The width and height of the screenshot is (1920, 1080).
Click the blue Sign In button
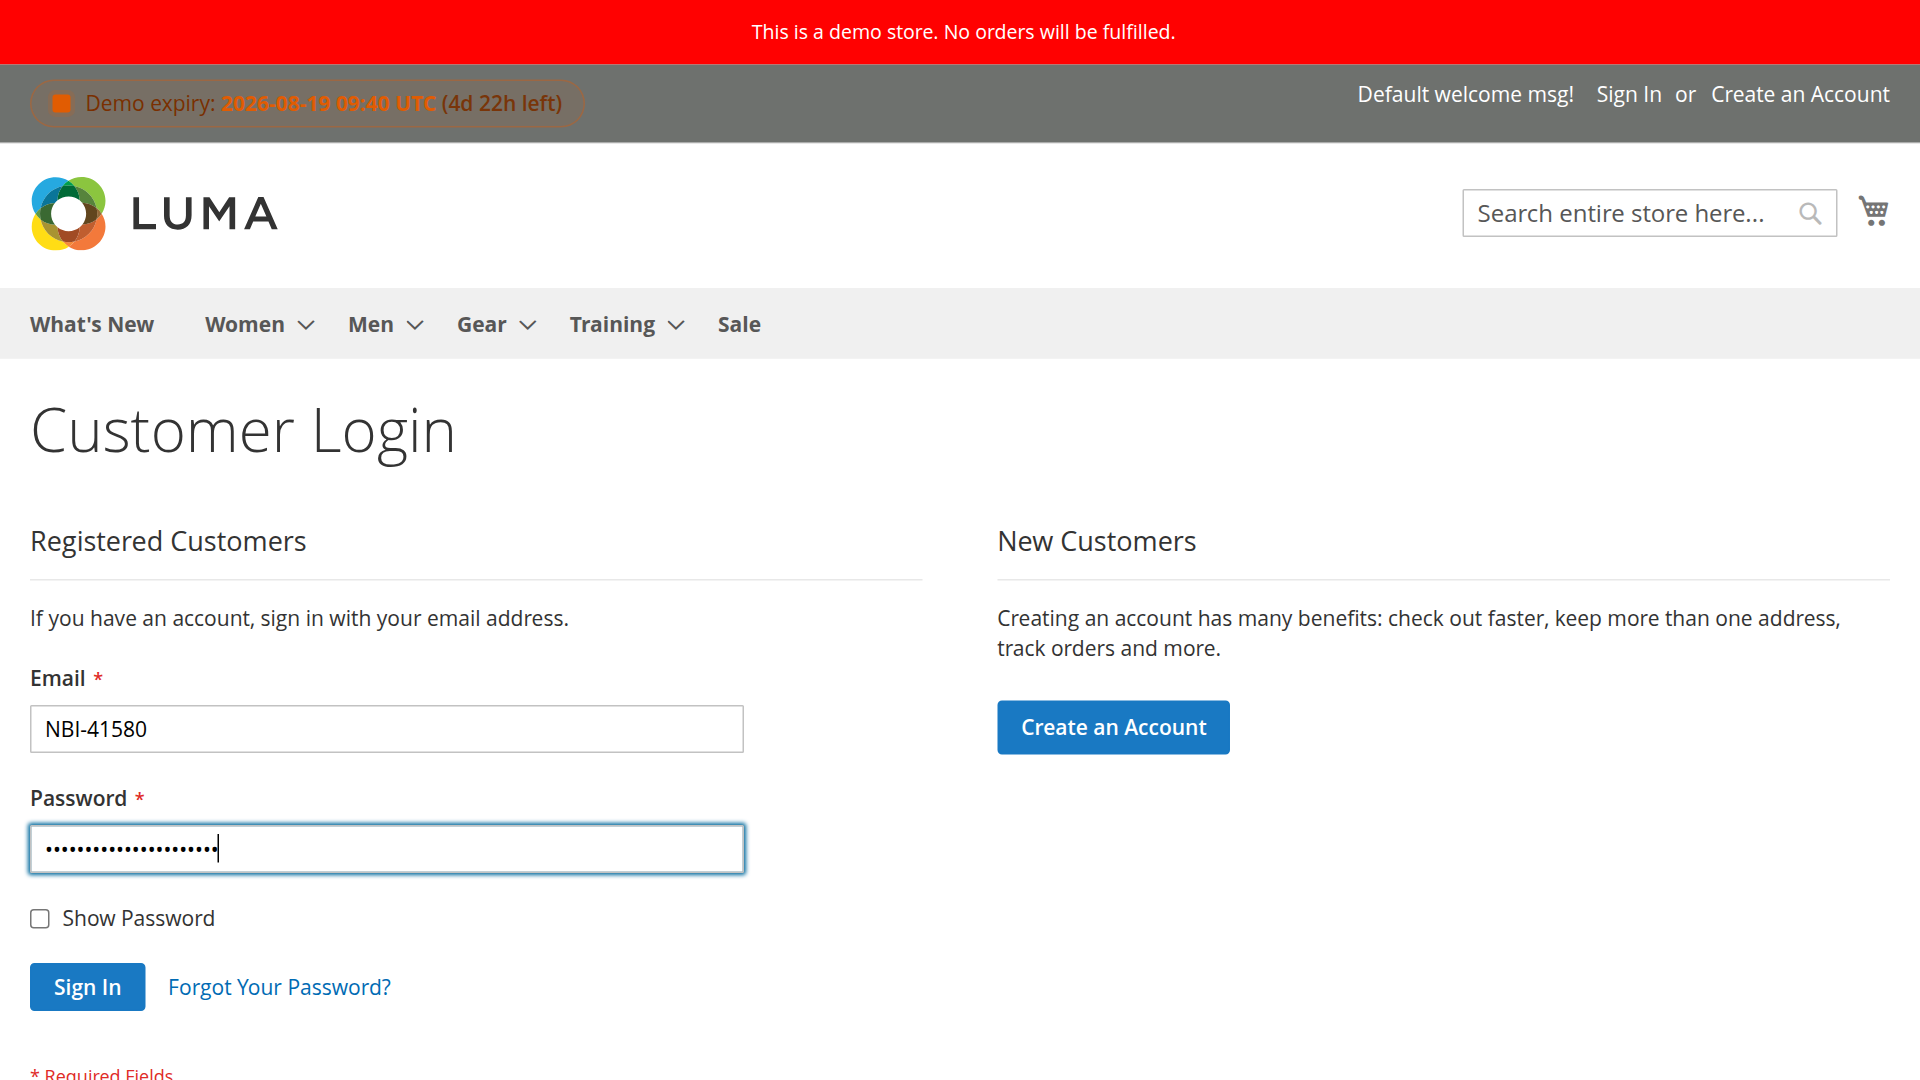point(87,987)
